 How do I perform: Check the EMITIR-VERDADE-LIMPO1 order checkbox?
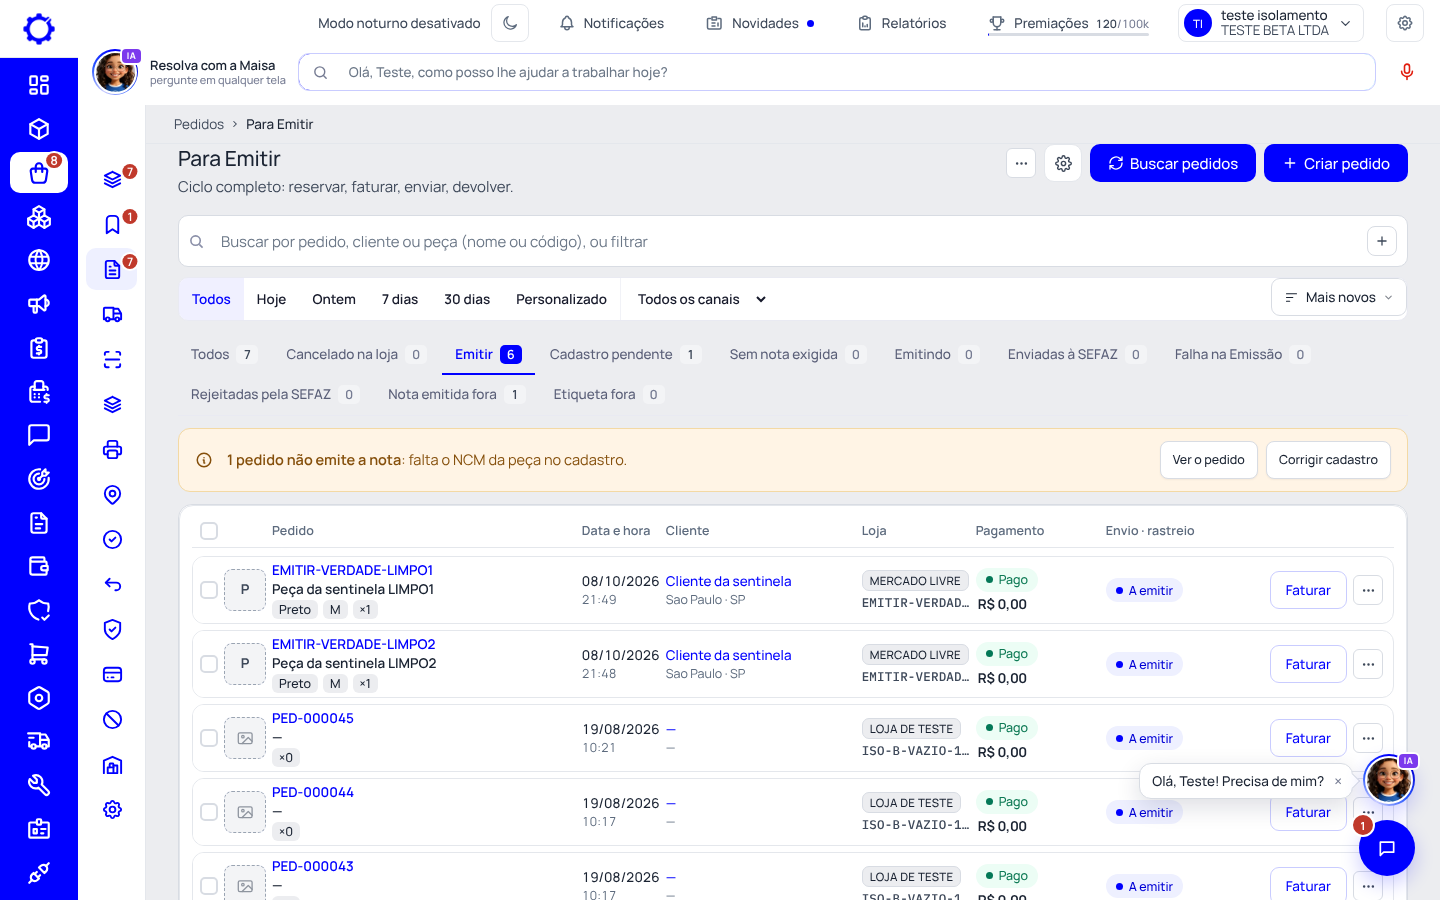pyautogui.click(x=209, y=590)
